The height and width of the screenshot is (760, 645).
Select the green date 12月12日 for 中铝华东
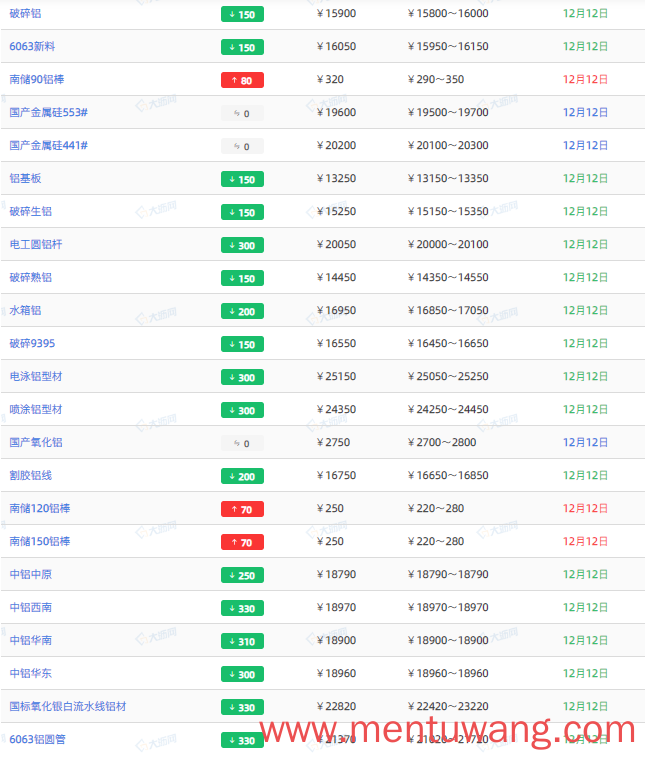pos(585,673)
